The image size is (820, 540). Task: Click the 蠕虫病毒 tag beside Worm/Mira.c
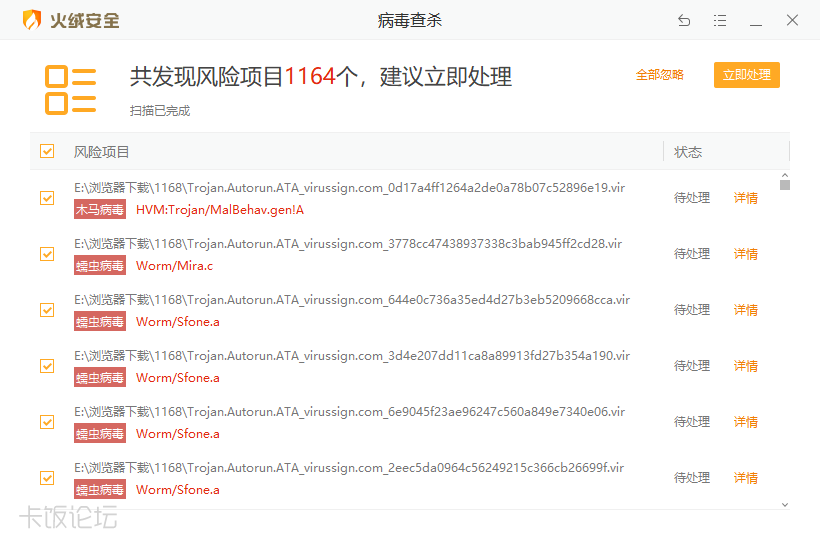100,266
